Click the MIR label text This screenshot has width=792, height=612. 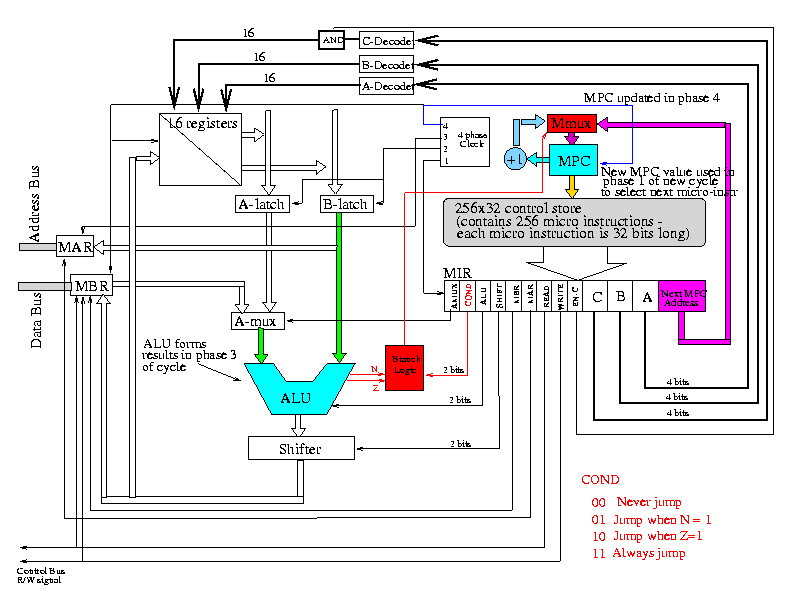point(457,273)
